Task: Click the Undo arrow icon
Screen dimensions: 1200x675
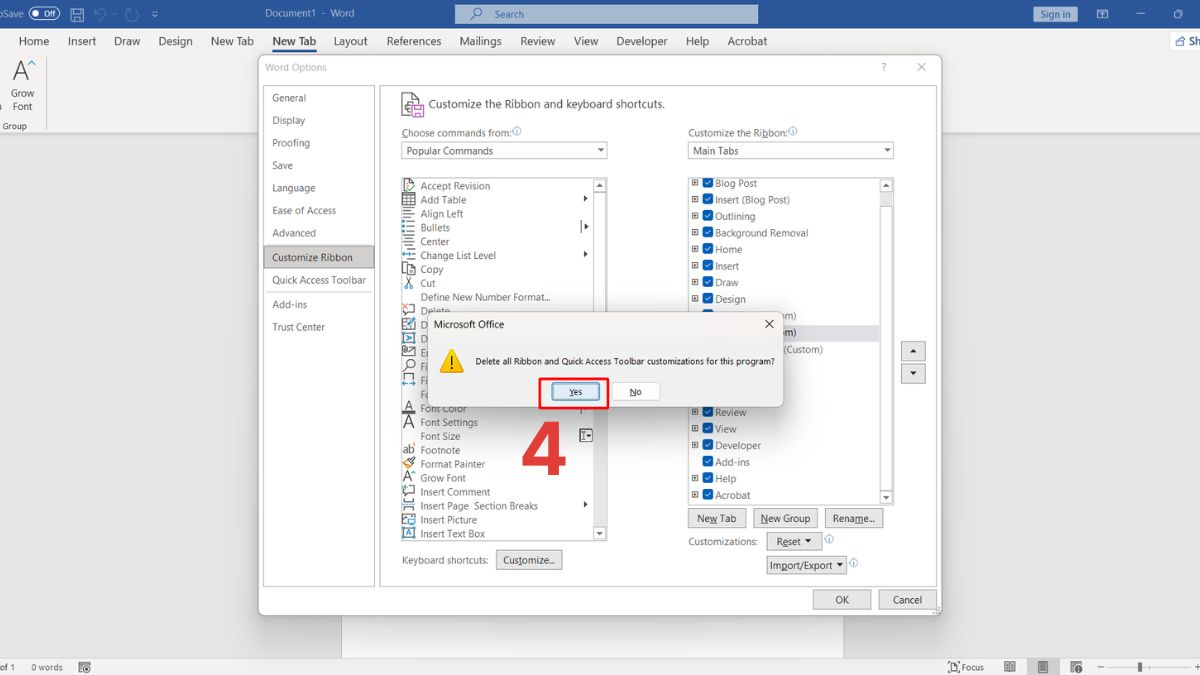Action: 102,14
